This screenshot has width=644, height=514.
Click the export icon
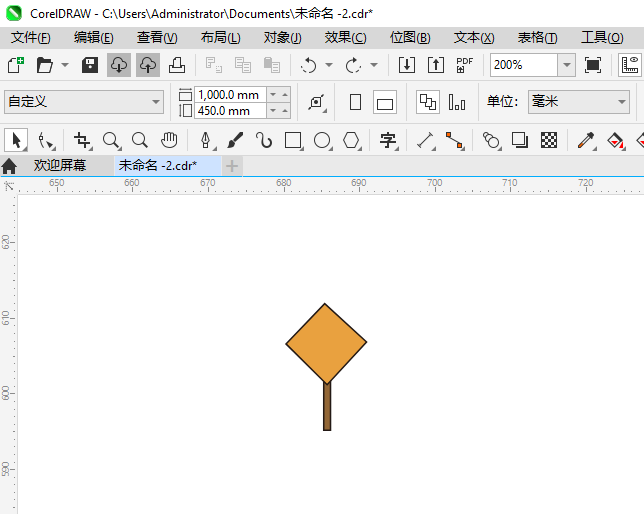click(x=436, y=65)
